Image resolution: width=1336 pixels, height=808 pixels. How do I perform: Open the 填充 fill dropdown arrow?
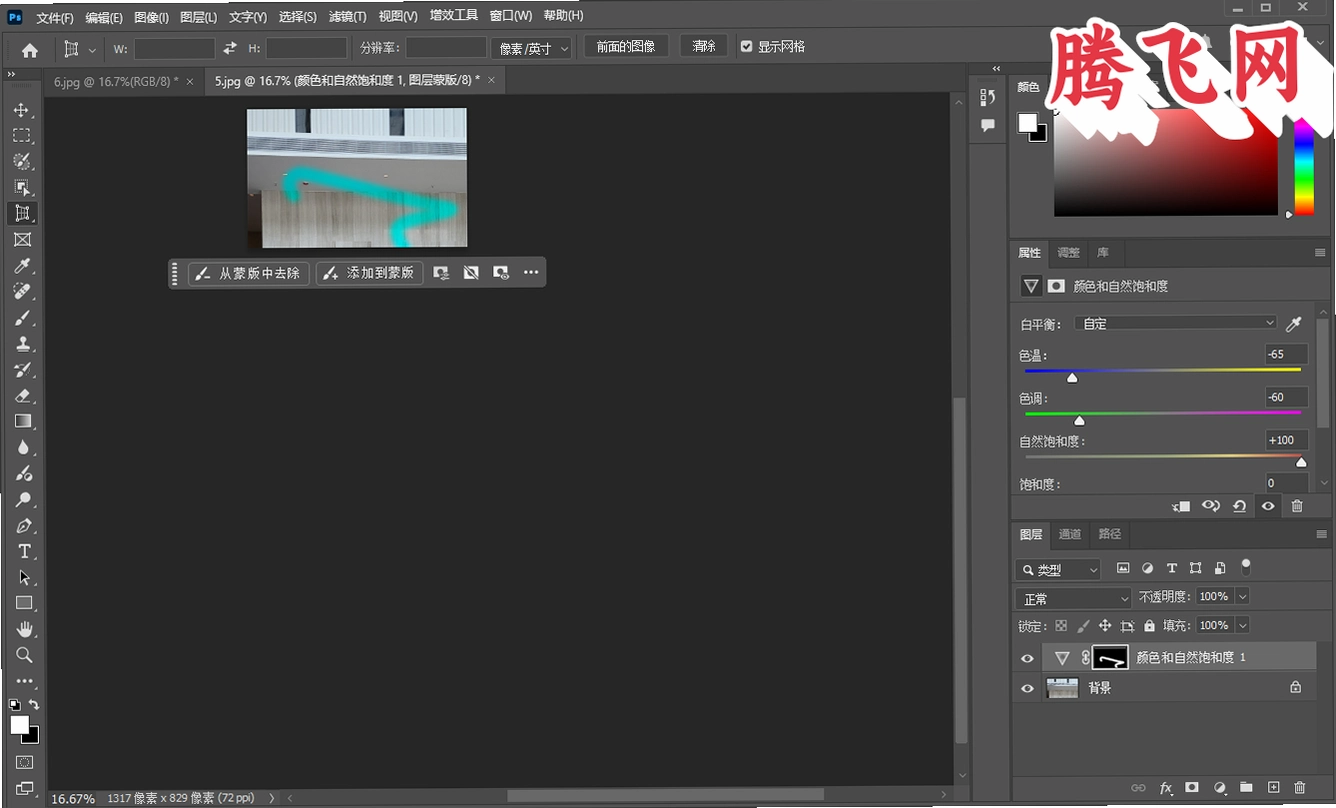pos(1243,626)
